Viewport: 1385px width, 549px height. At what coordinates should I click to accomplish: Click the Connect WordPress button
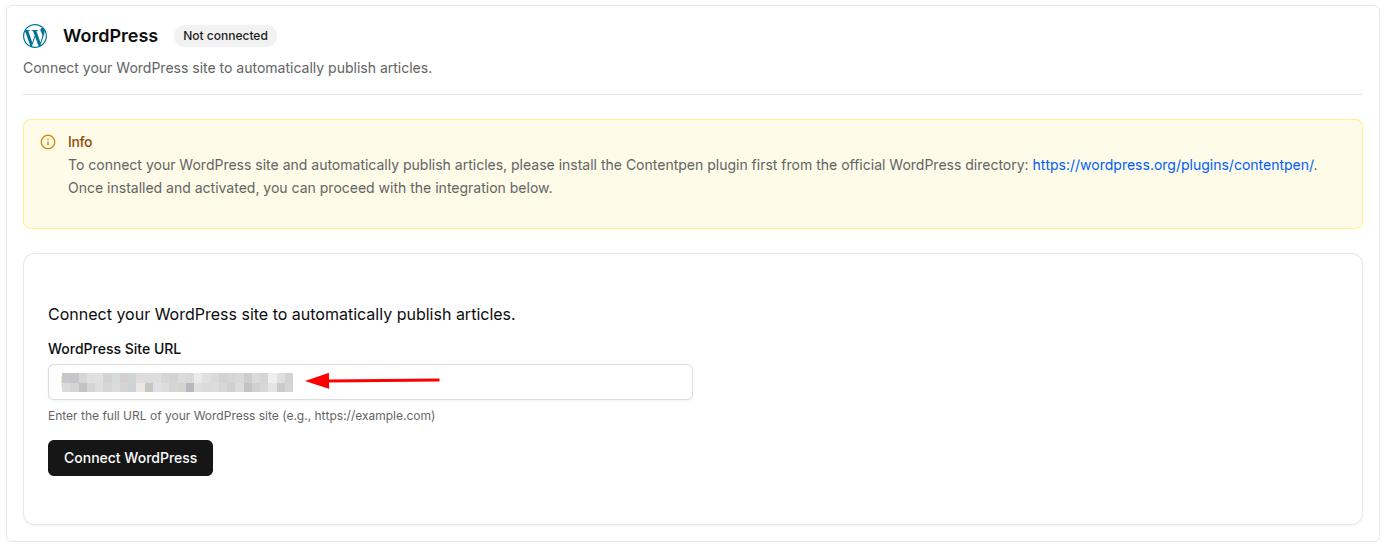[130, 458]
